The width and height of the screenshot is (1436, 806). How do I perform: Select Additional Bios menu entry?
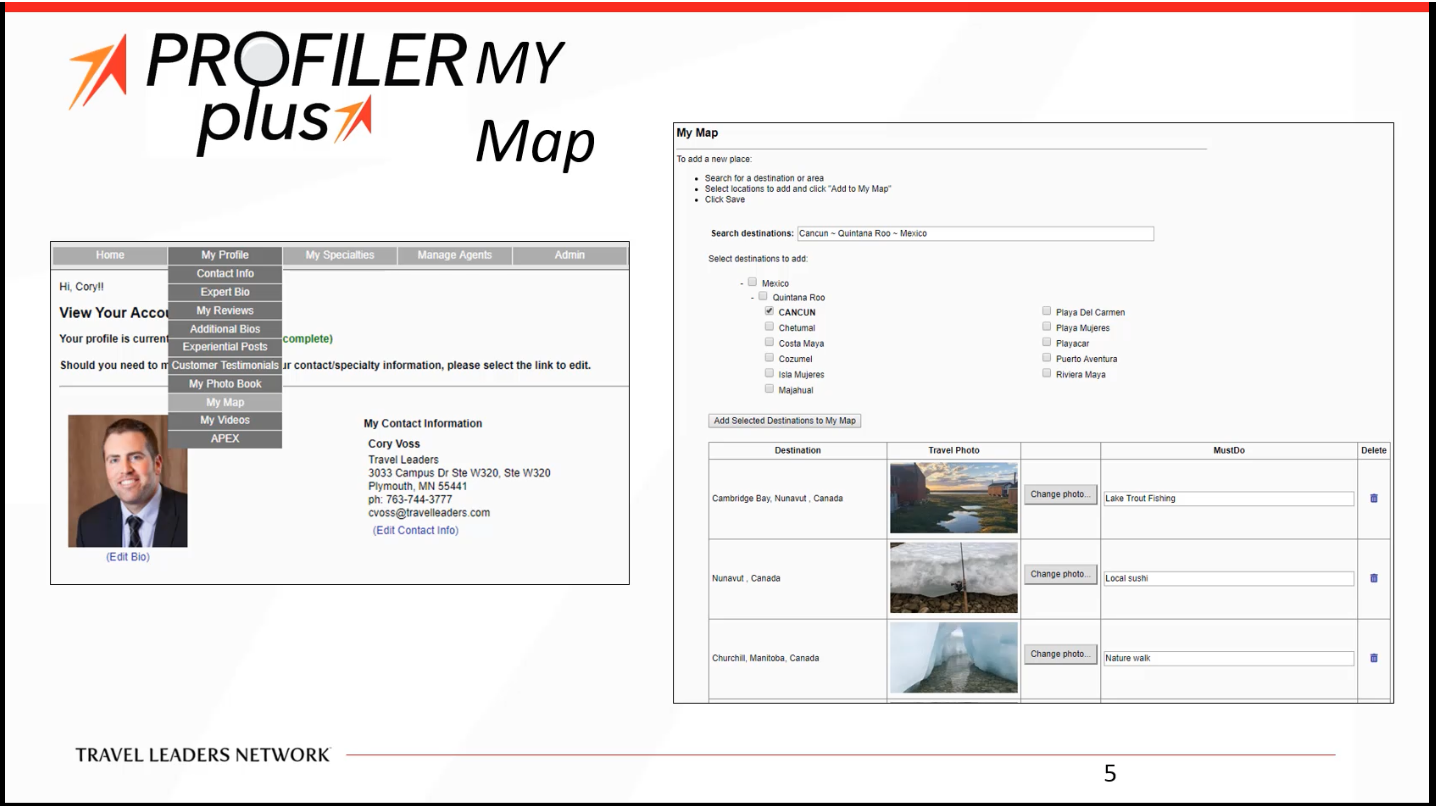(x=225, y=329)
